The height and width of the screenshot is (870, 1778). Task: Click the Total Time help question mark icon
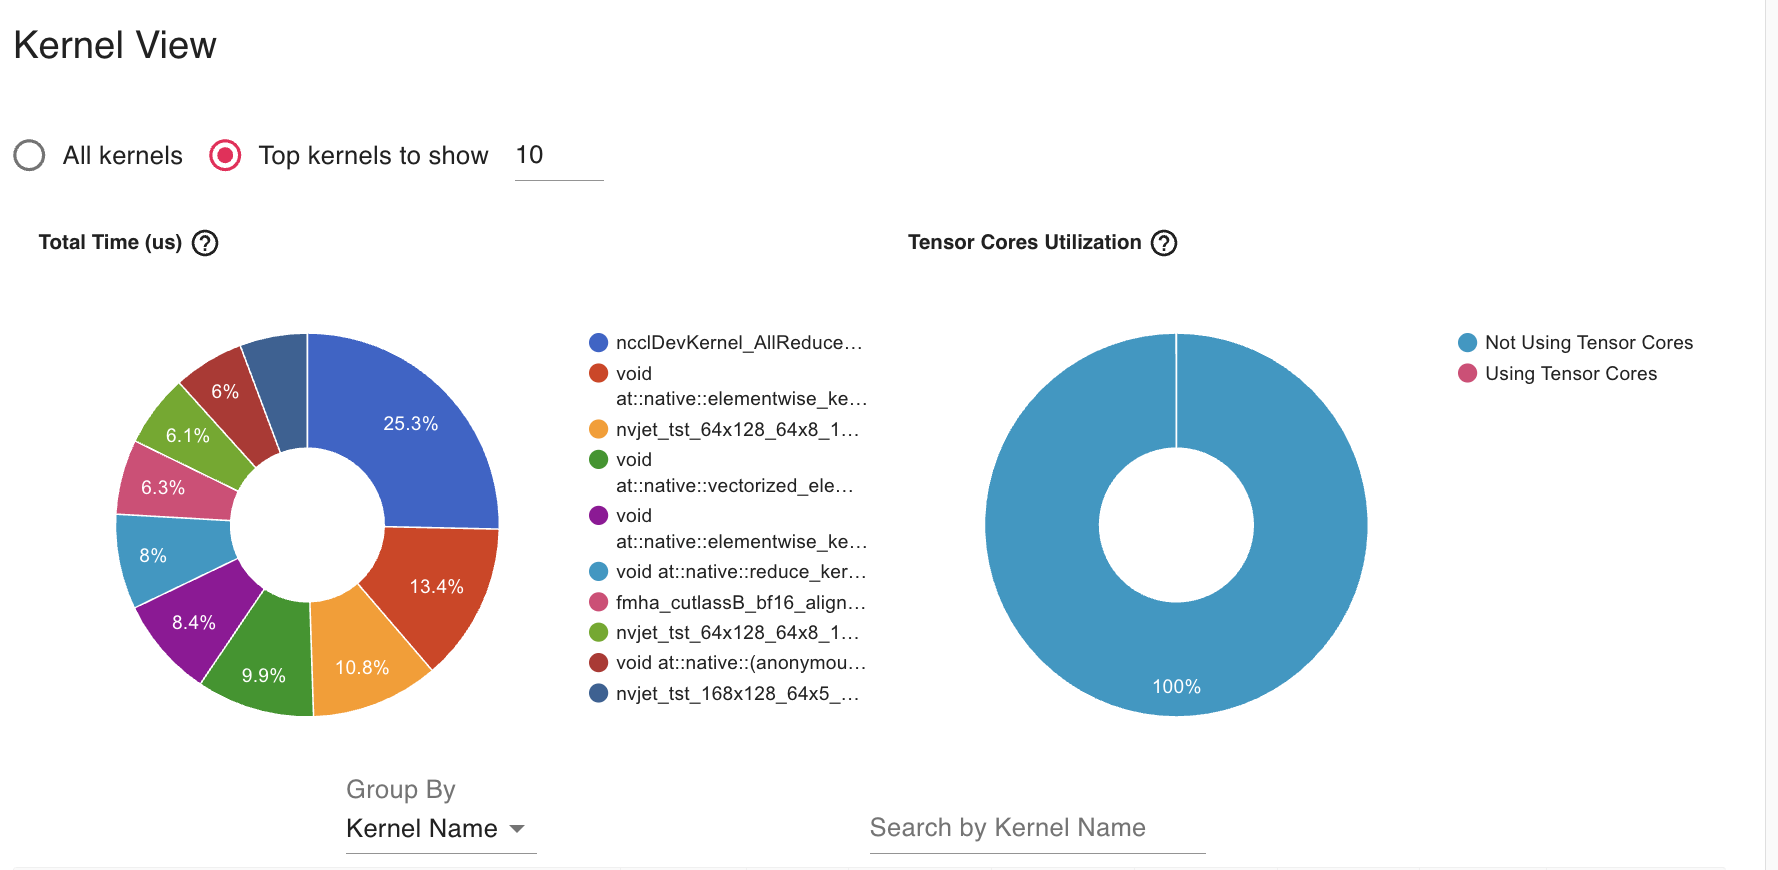pyautogui.click(x=205, y=243)
